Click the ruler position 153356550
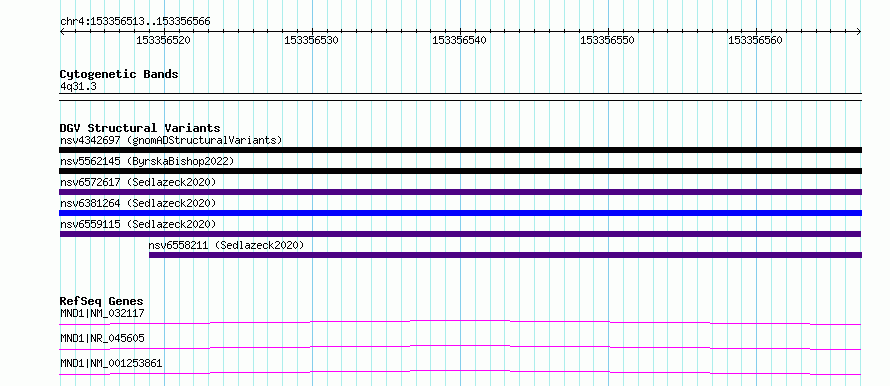 tap(607, 40)
